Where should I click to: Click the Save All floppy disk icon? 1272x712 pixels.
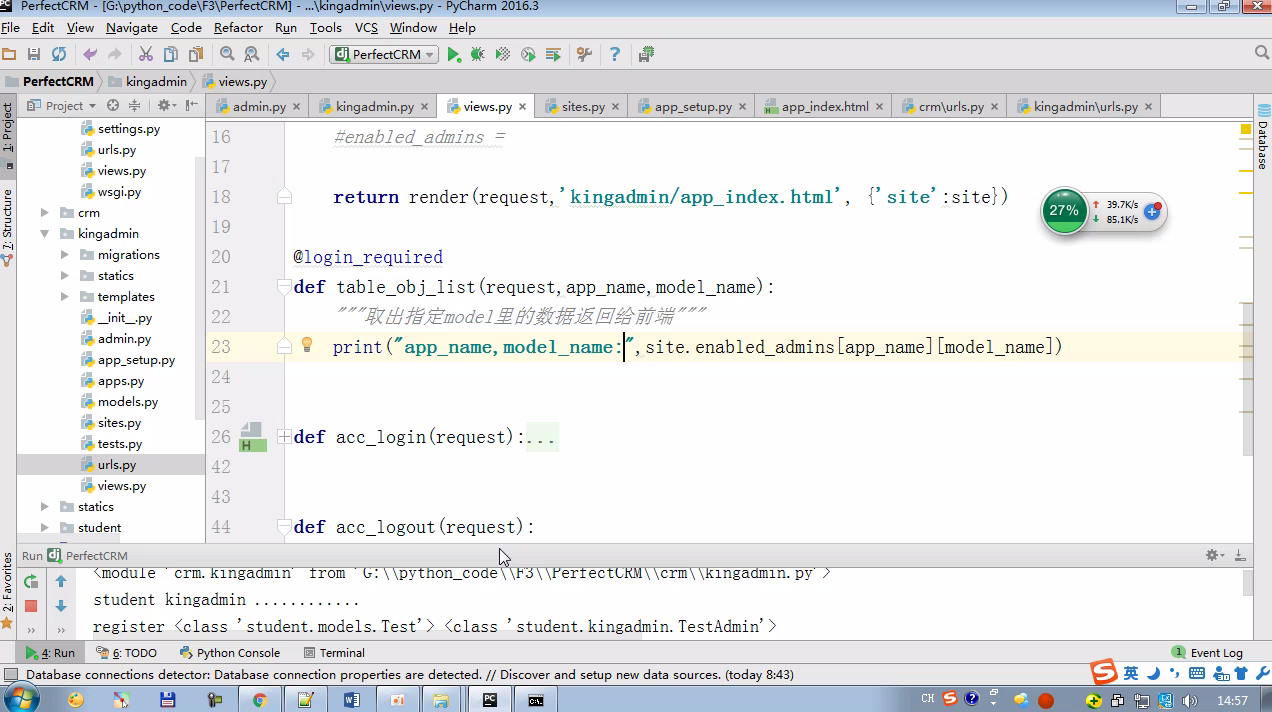(34, 54)
